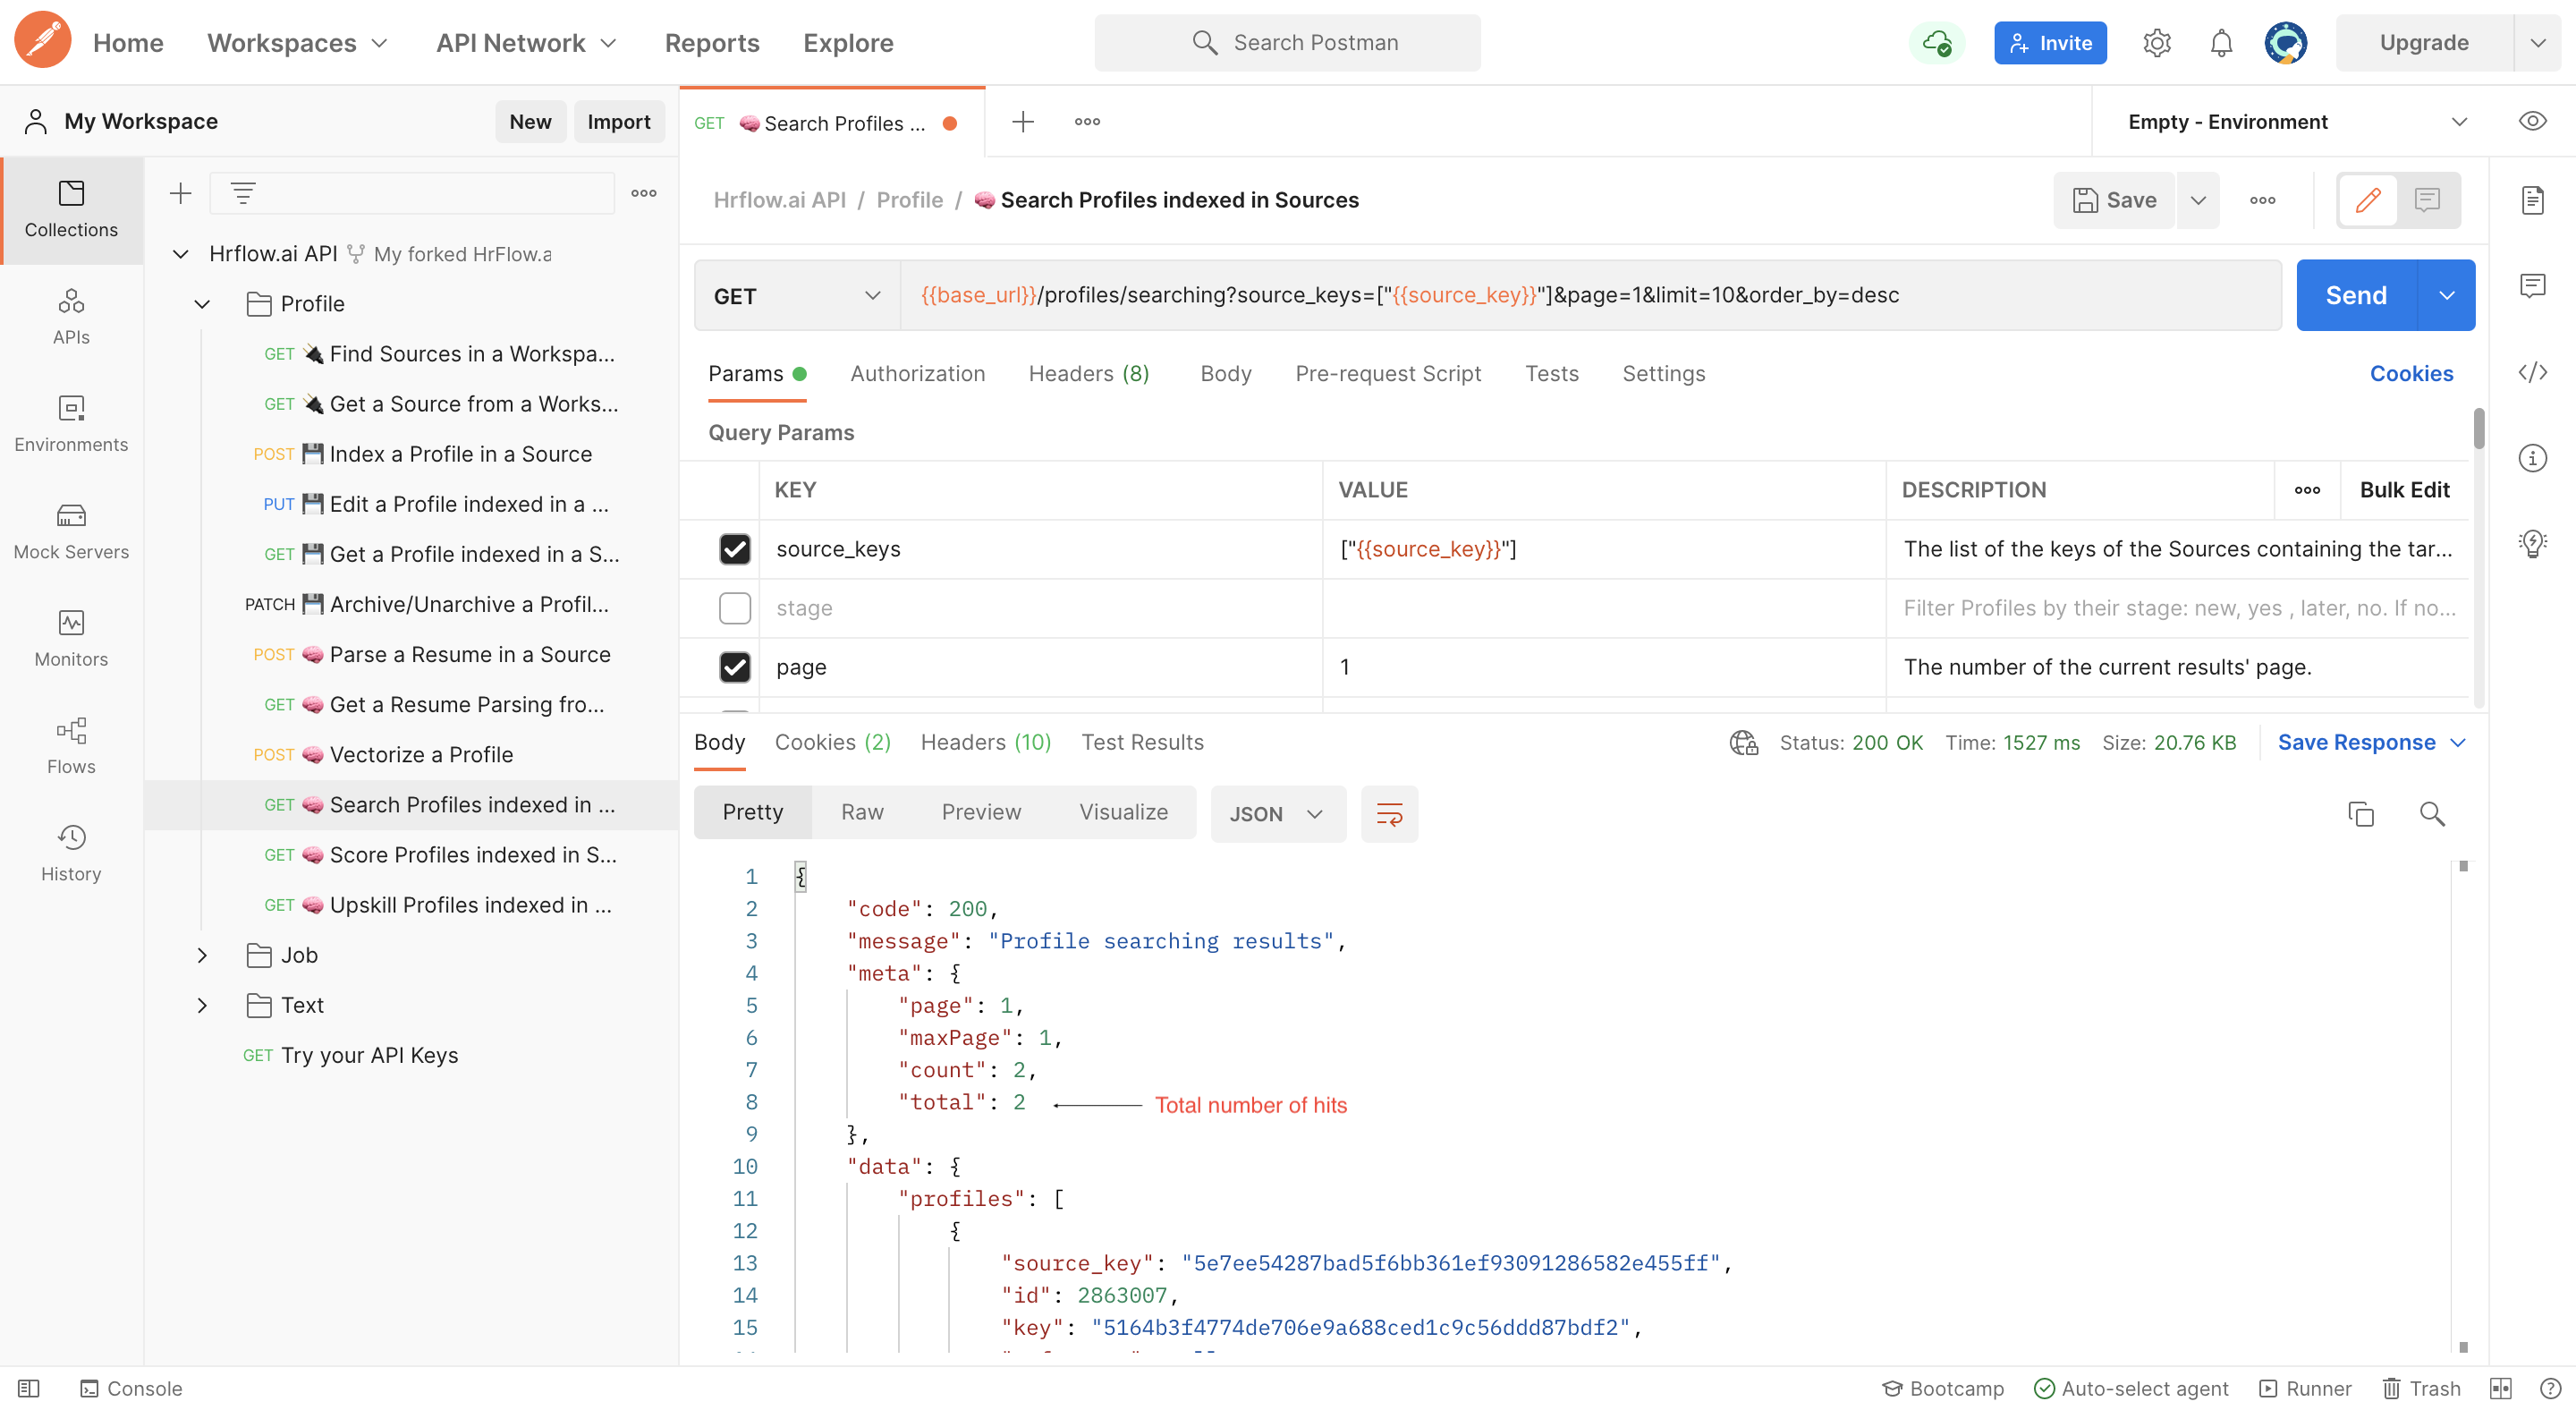Image resolution: width=2576 pixels, height=1410 pixels.
Task: Click the network information globe icon
Action: point(1744,743)
